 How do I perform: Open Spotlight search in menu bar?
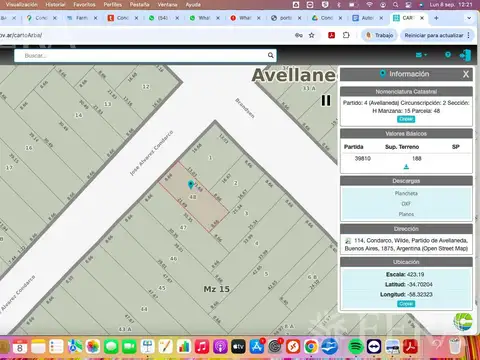[395, 5]
